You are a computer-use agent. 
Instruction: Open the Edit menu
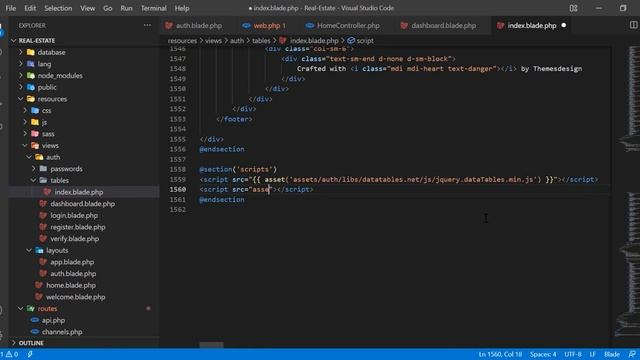pos(30,8)
